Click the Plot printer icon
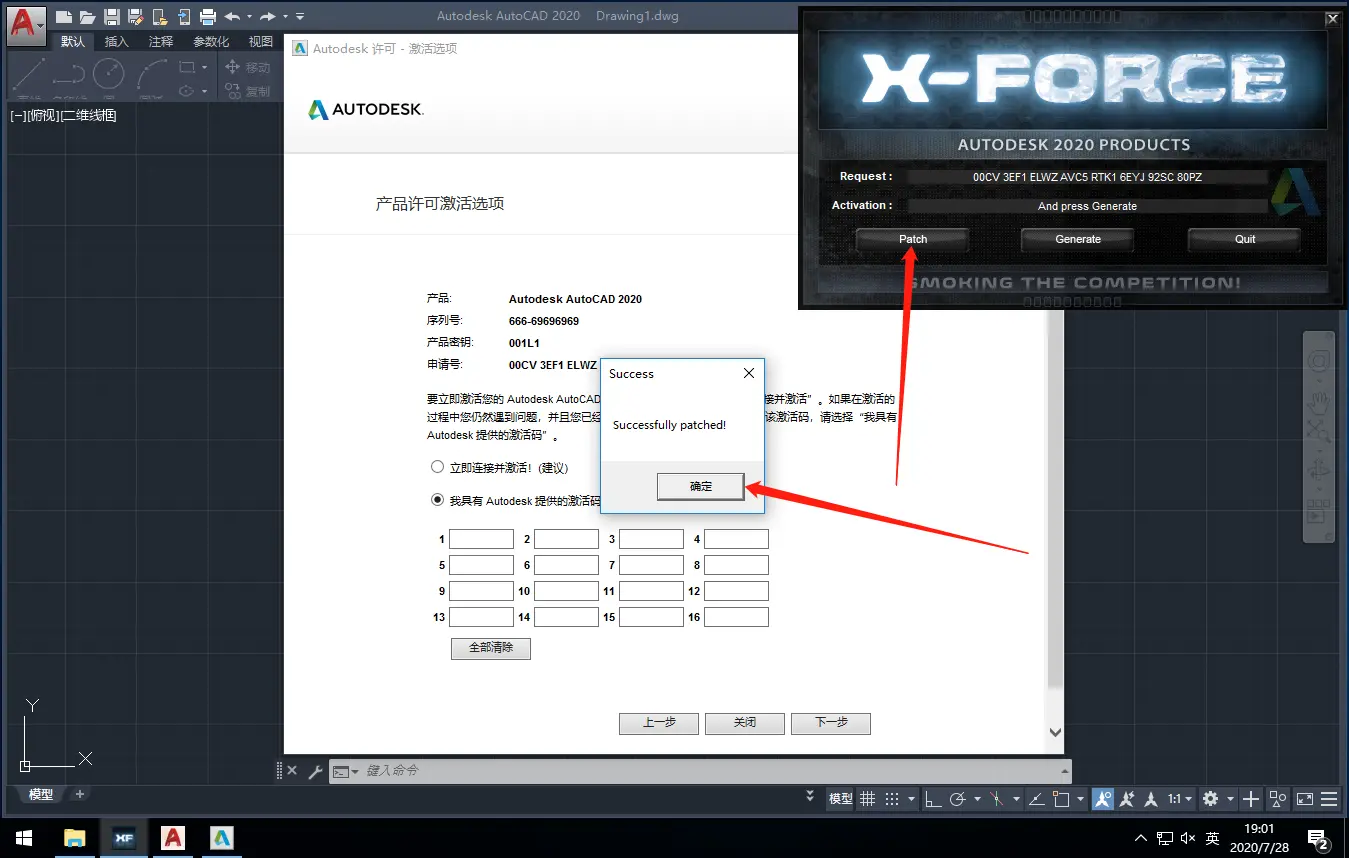 coord(208,17)
